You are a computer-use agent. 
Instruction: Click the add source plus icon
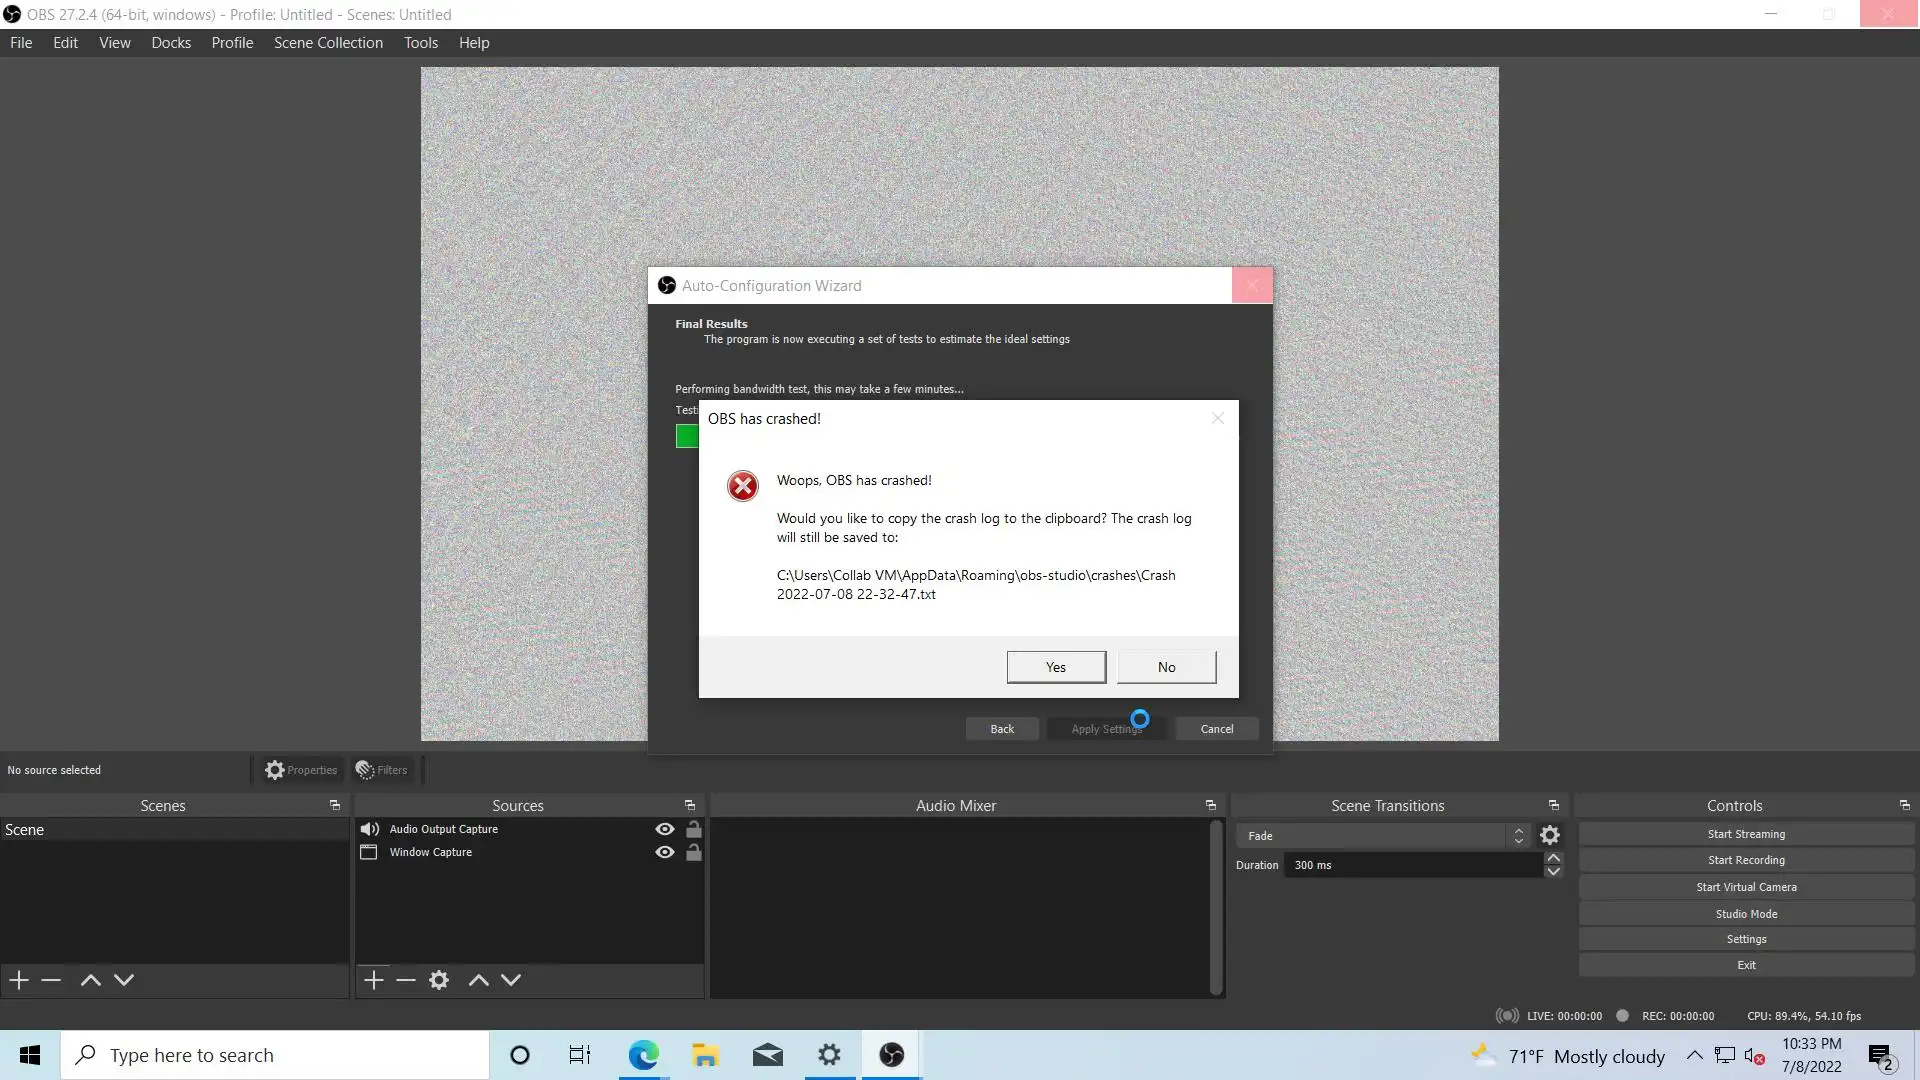374,980
